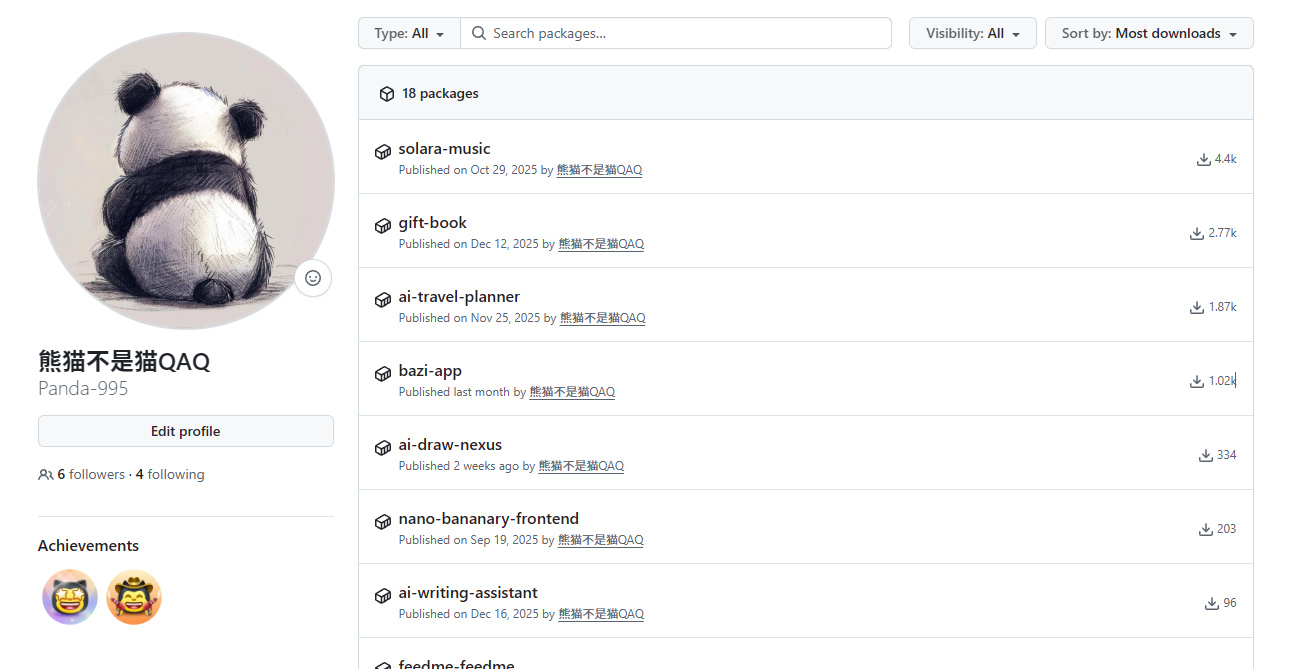Open the Visibility: All dropdown
Viewport: 1298px width, 669px height.
point(972,33)
